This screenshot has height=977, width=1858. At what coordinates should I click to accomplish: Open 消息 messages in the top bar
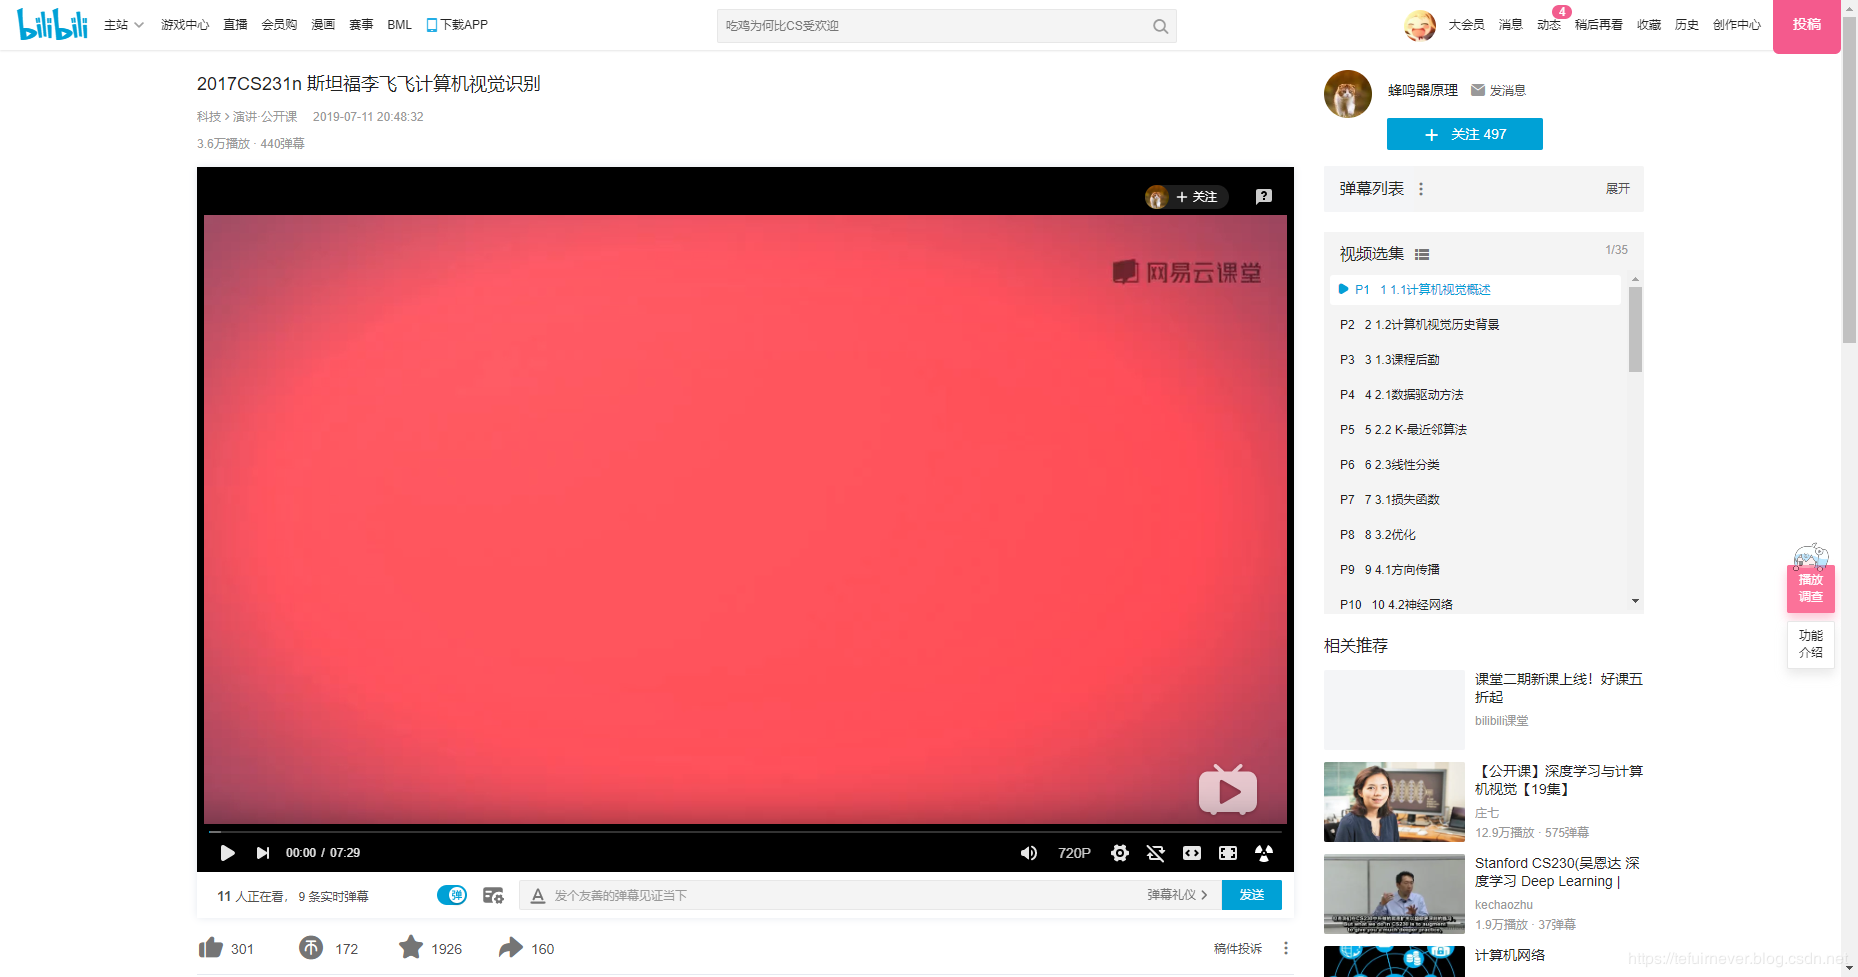1510,25
